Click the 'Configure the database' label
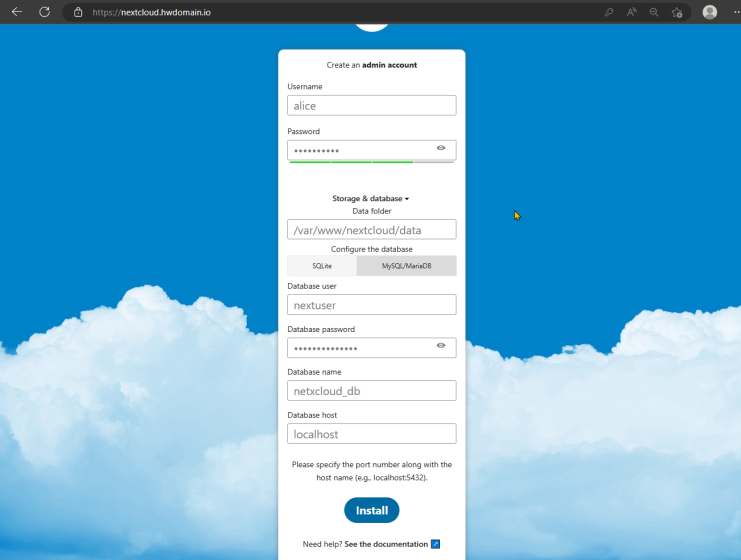The image size is (741, 560). click(371, 249)
